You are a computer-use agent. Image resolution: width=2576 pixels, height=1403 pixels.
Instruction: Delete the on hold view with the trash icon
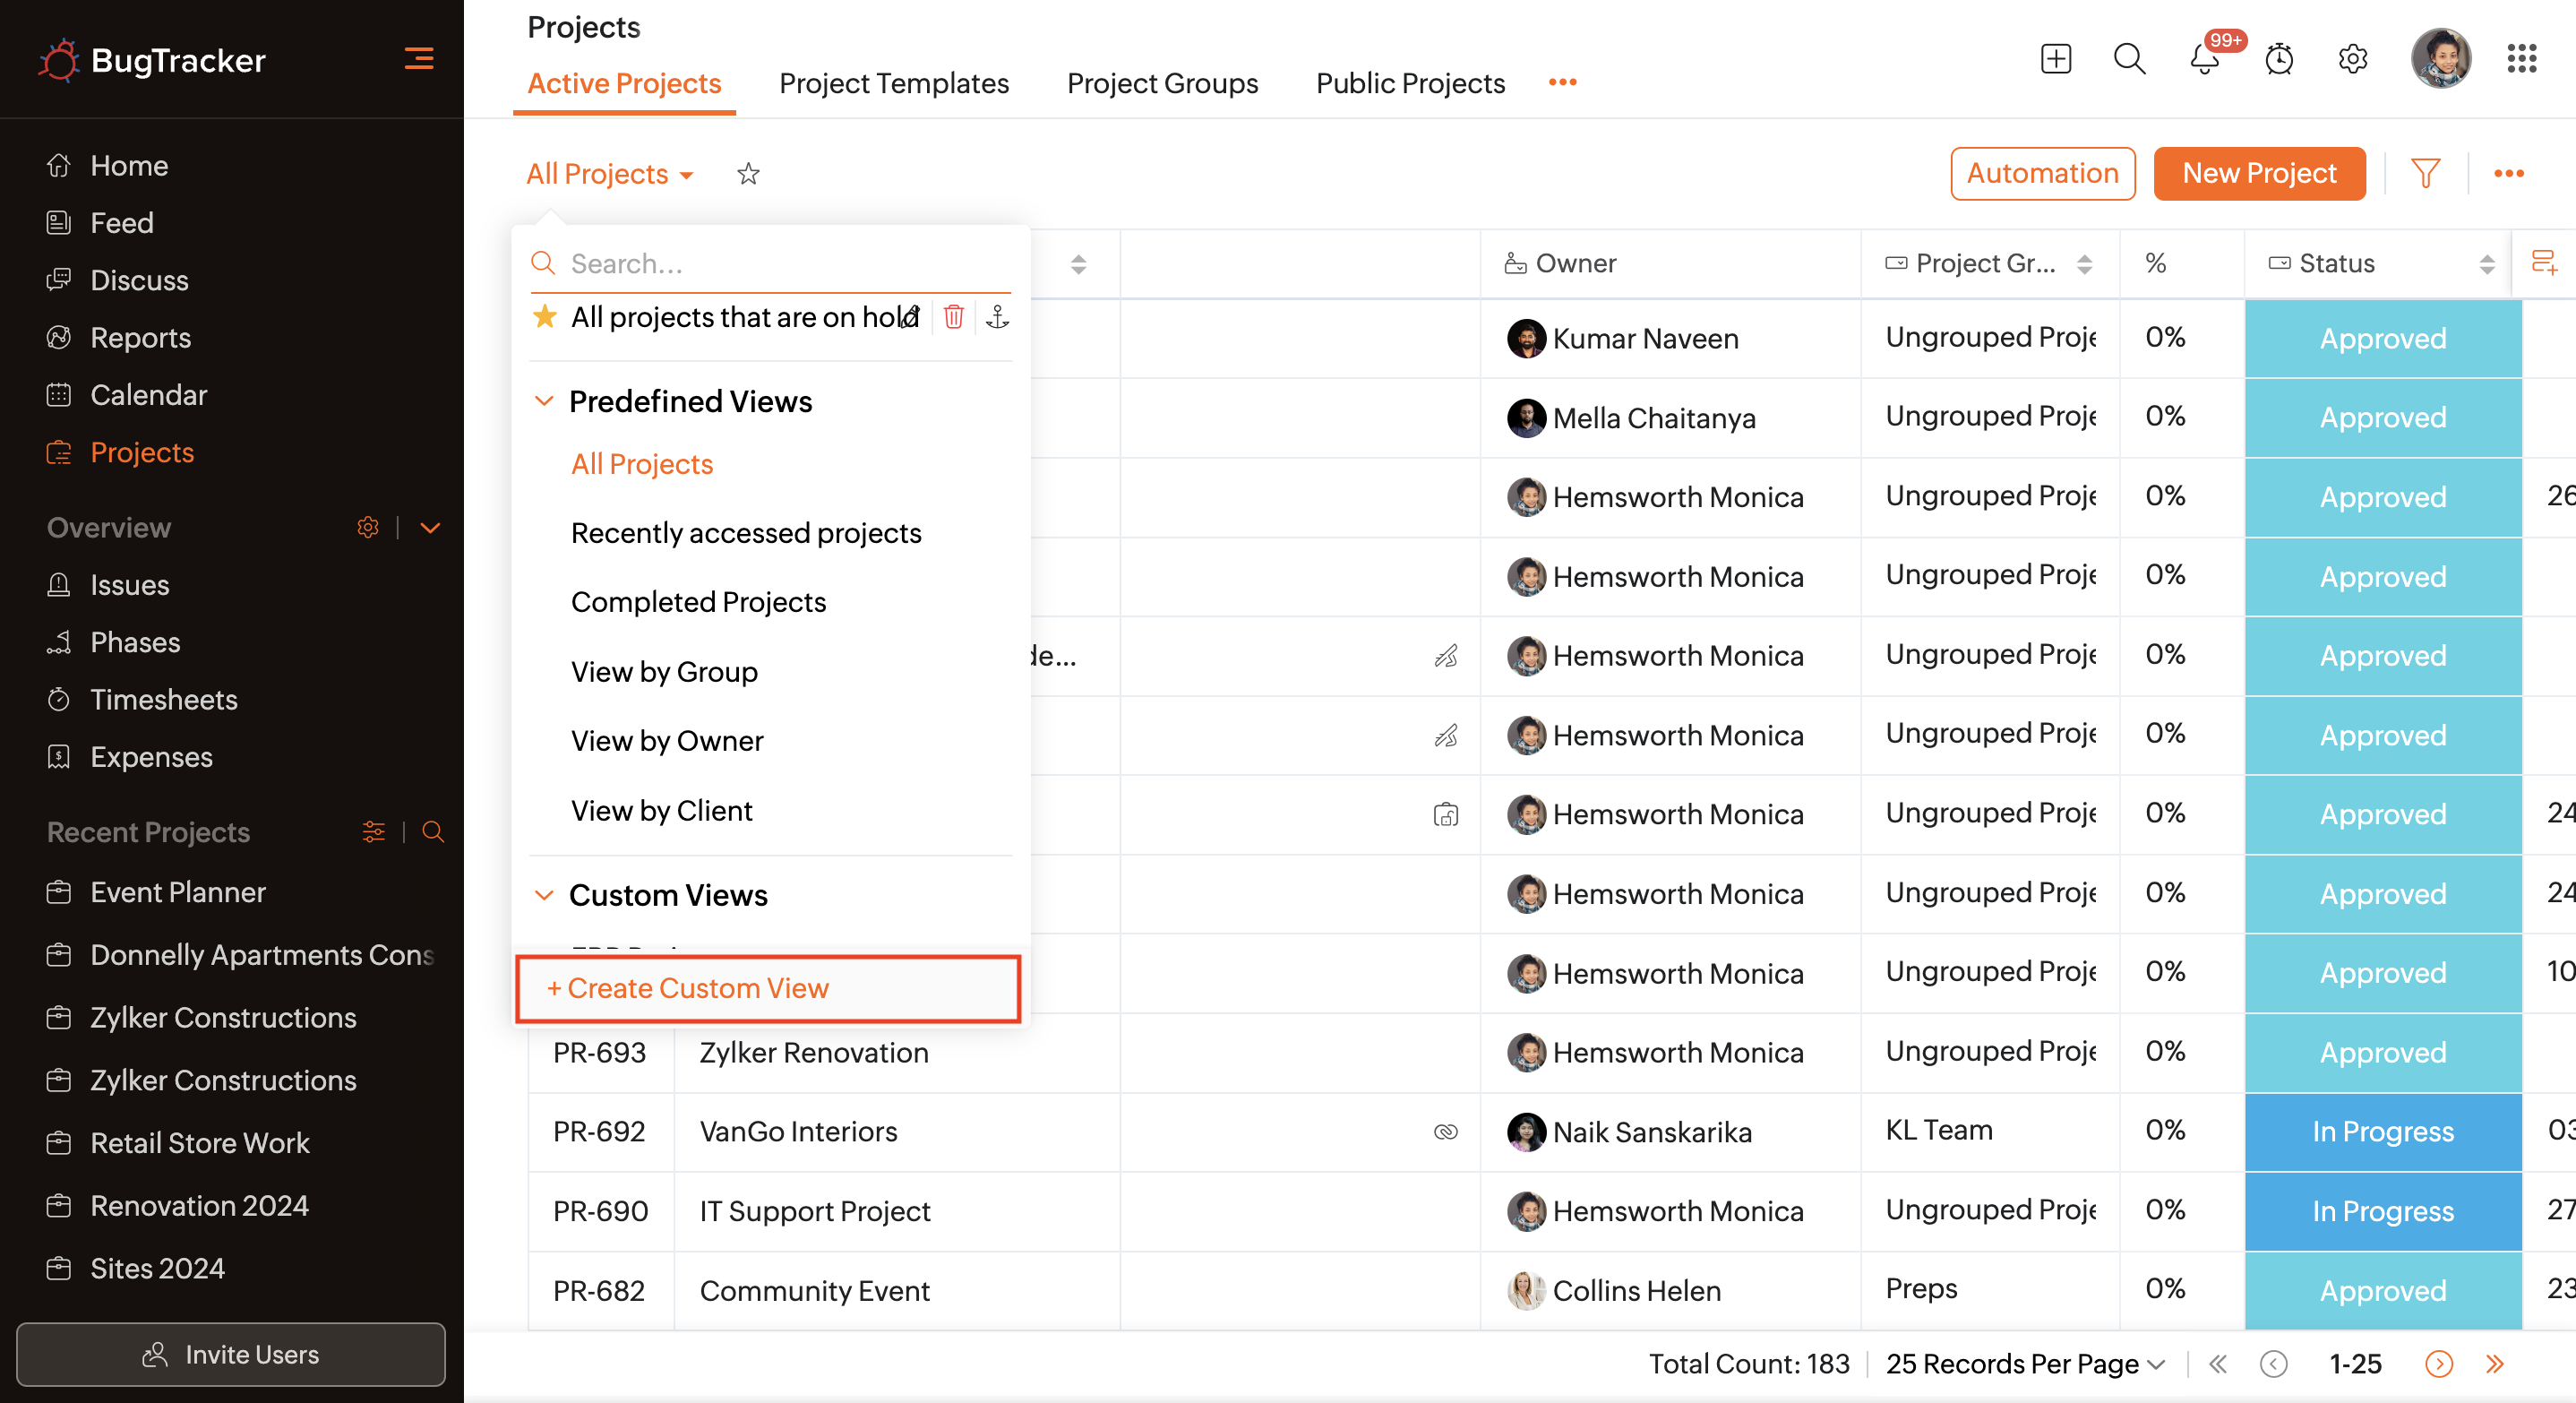point(953,317)
